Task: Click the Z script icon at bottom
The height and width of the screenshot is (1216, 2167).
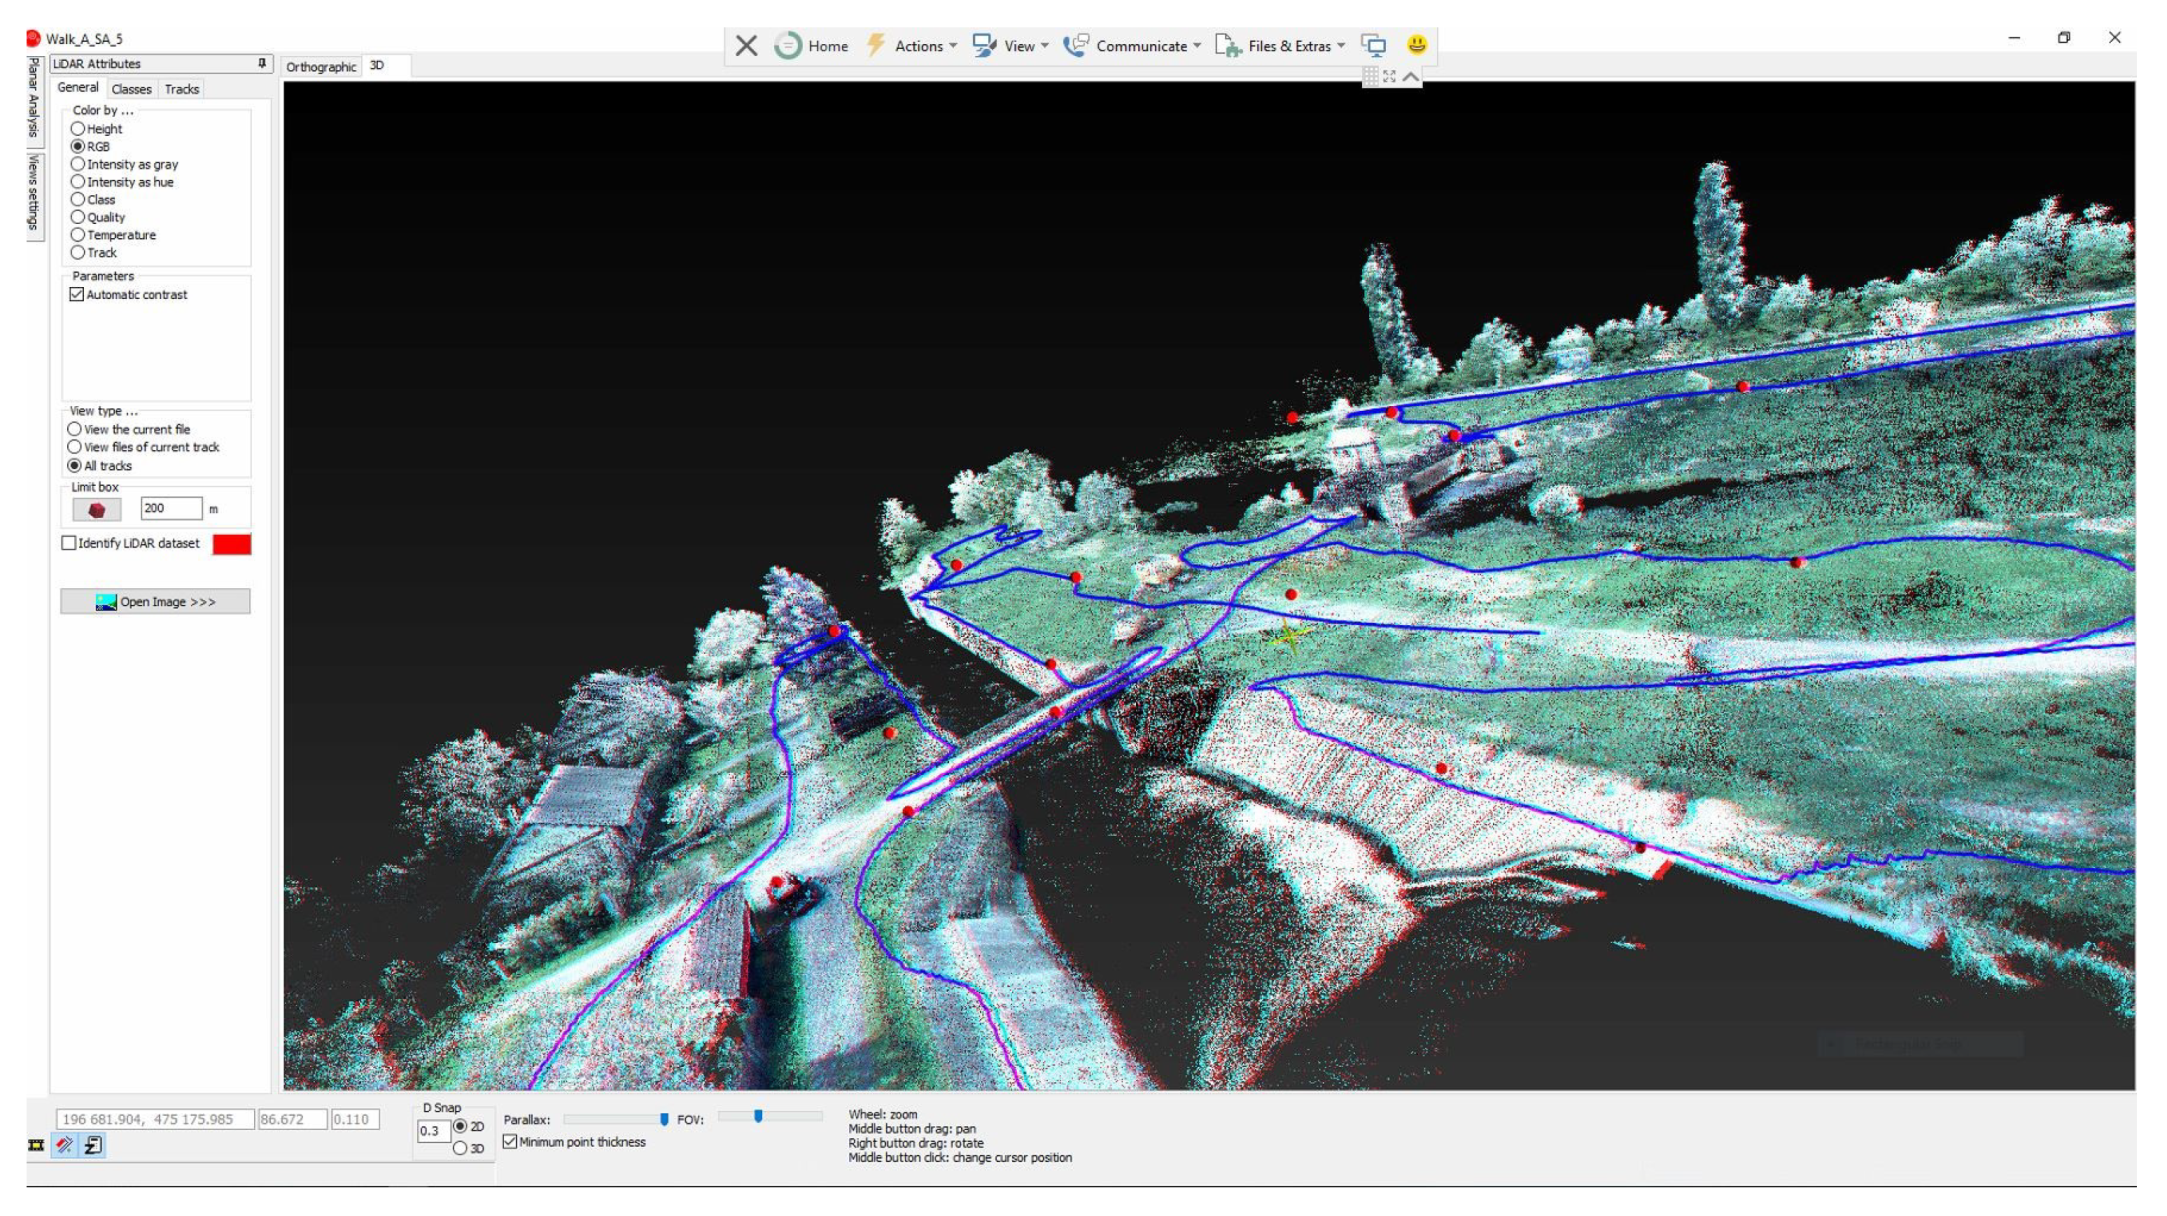Action: point(94,1145)
